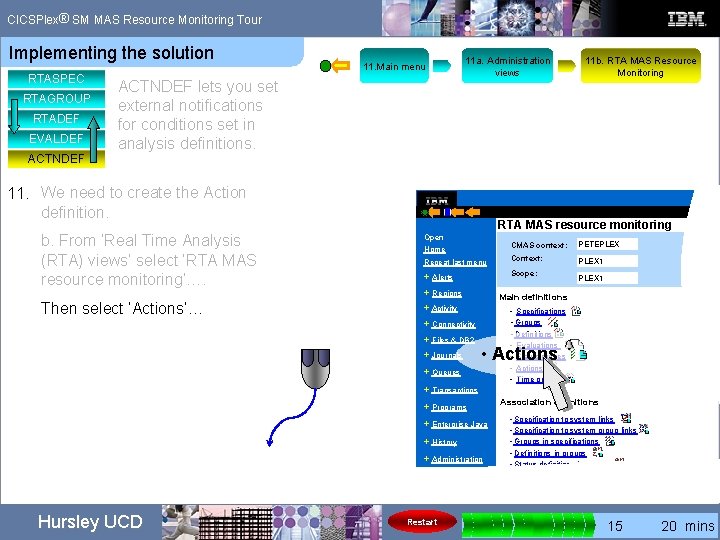
Task: Click the CMAS context field showing PETEPLEX
Action: tap(607, 244)
